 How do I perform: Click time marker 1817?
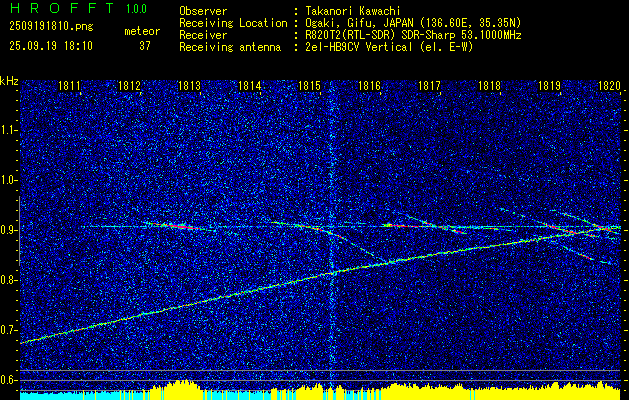coord(429,85)
